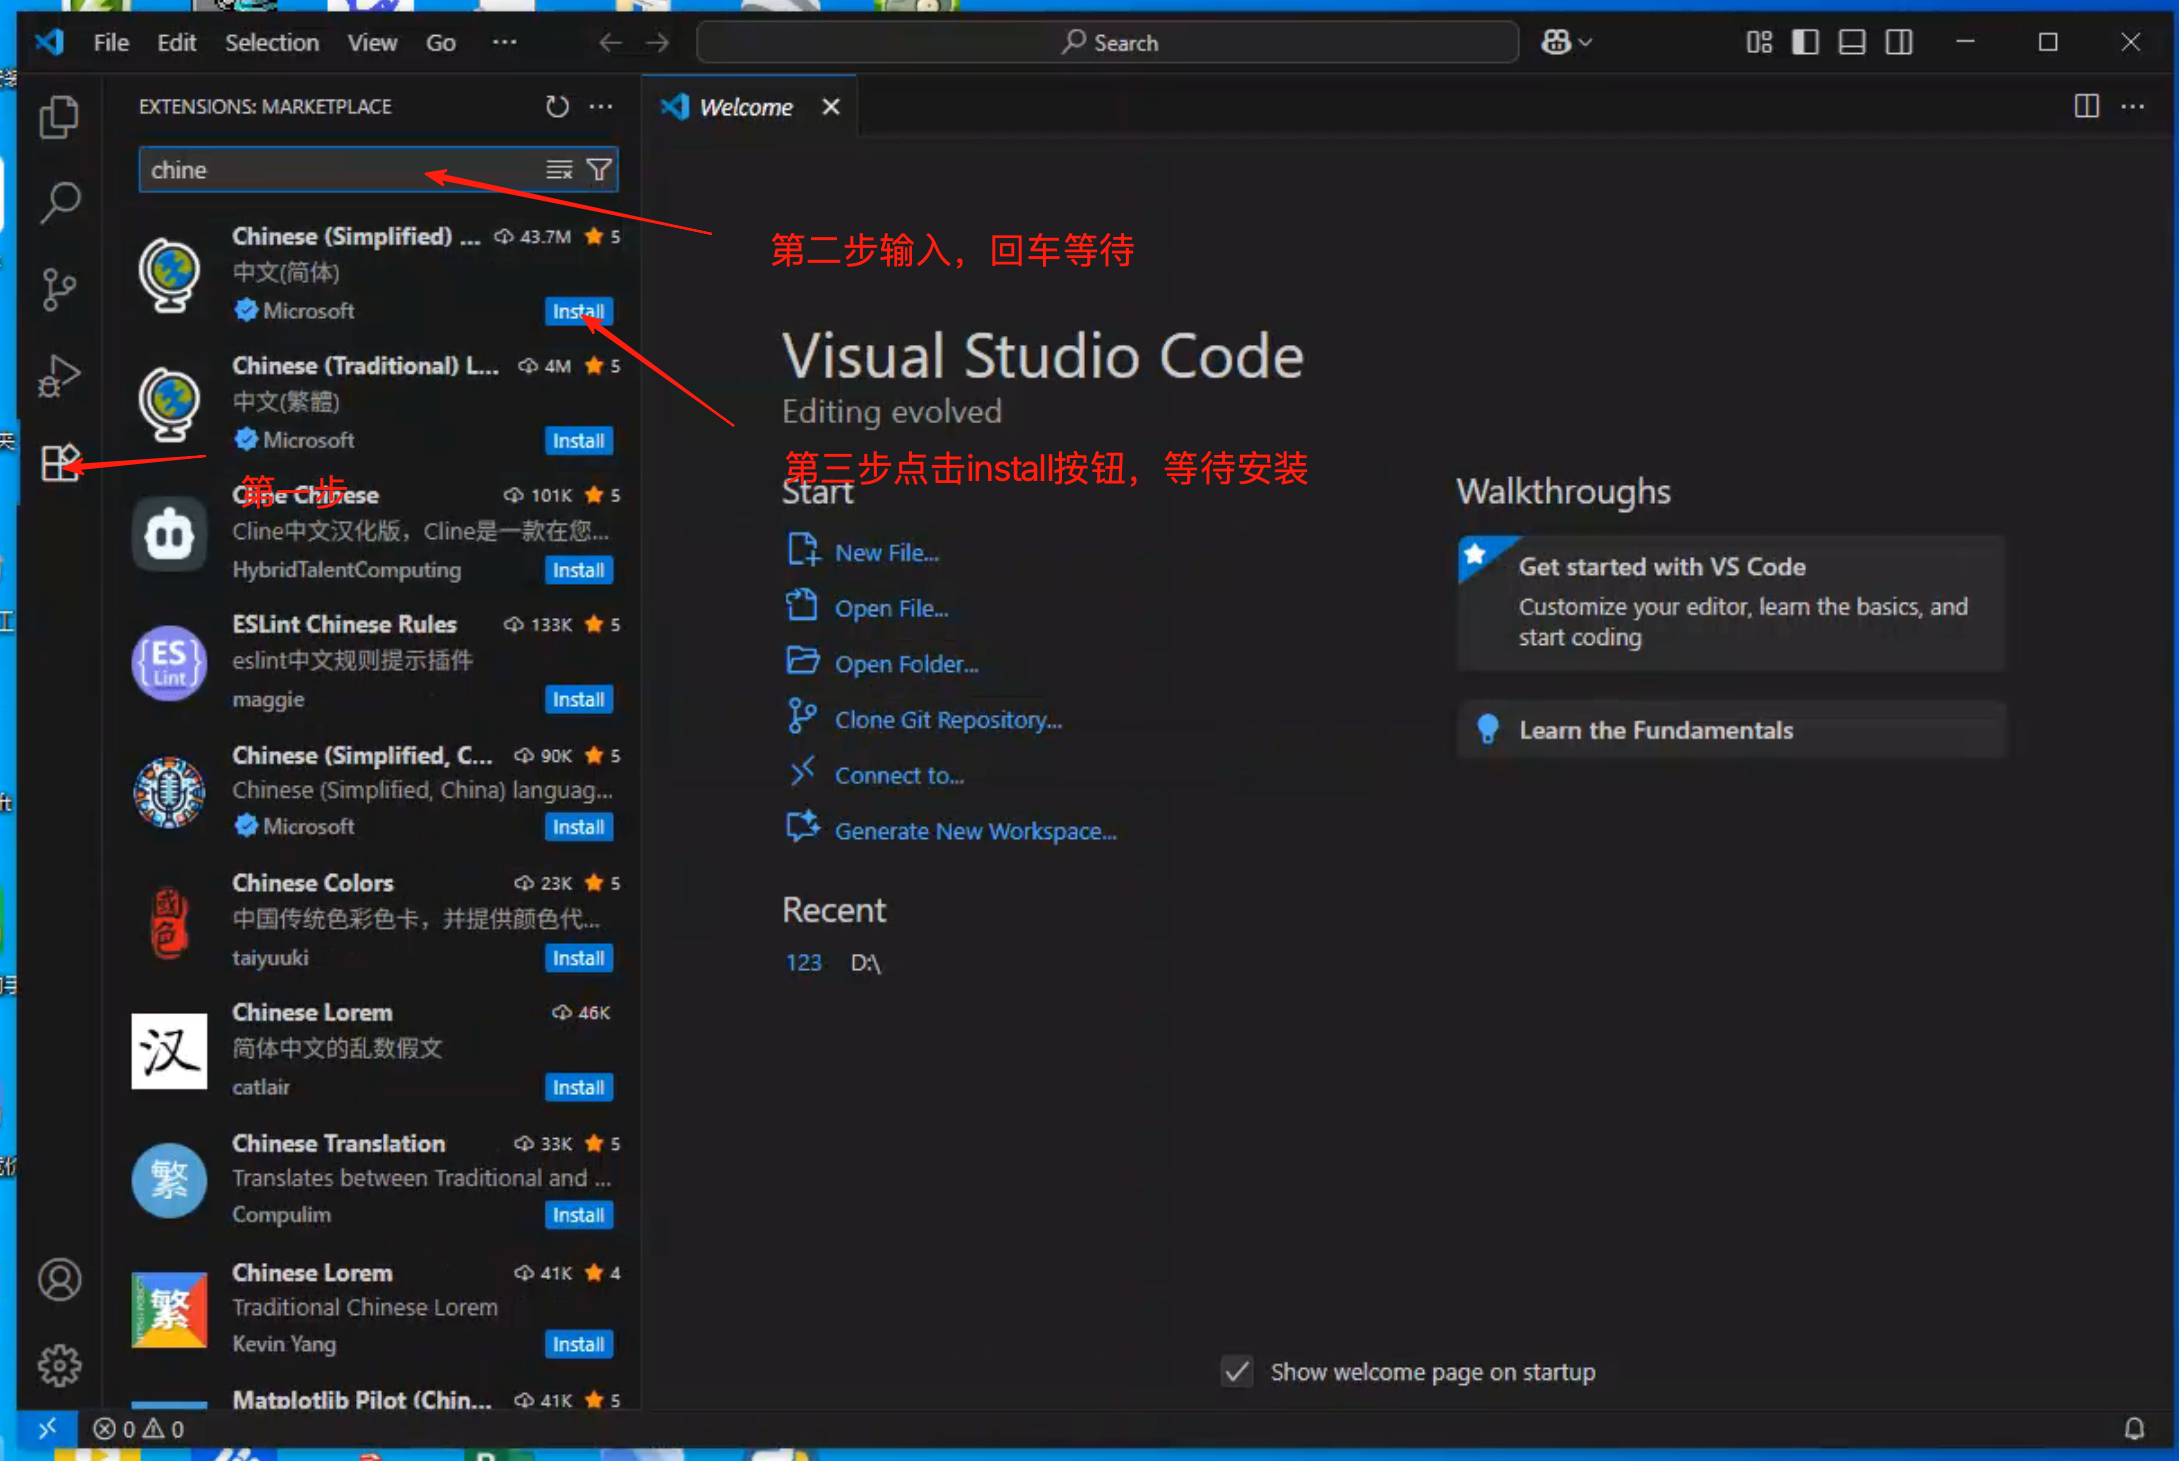Screen dimensions: 2180x1462
Task: Open editor More Actions ellipsis
Action: point(2133,106)
